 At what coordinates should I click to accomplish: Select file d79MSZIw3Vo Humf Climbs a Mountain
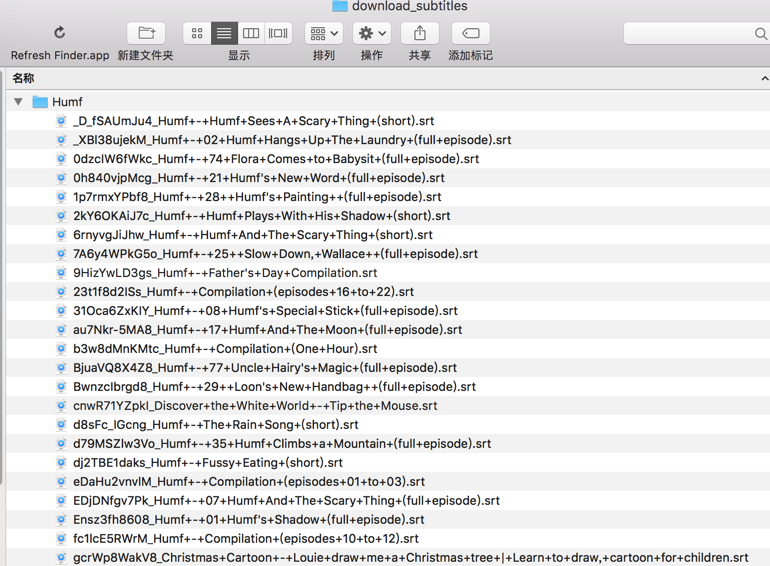[x=282, y=444]
